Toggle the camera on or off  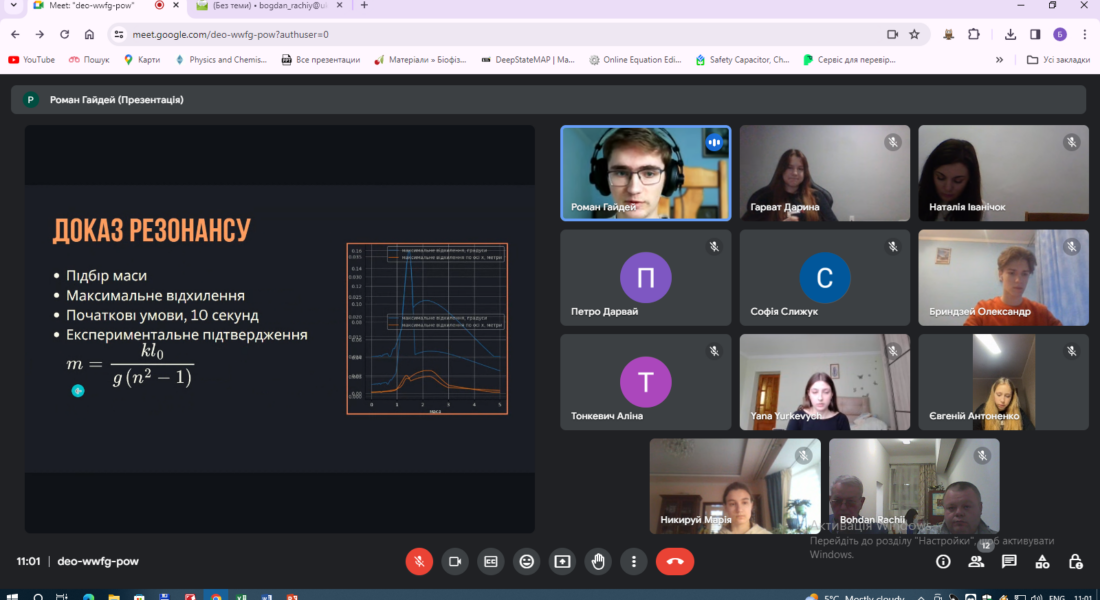click(x=455, y=561)
